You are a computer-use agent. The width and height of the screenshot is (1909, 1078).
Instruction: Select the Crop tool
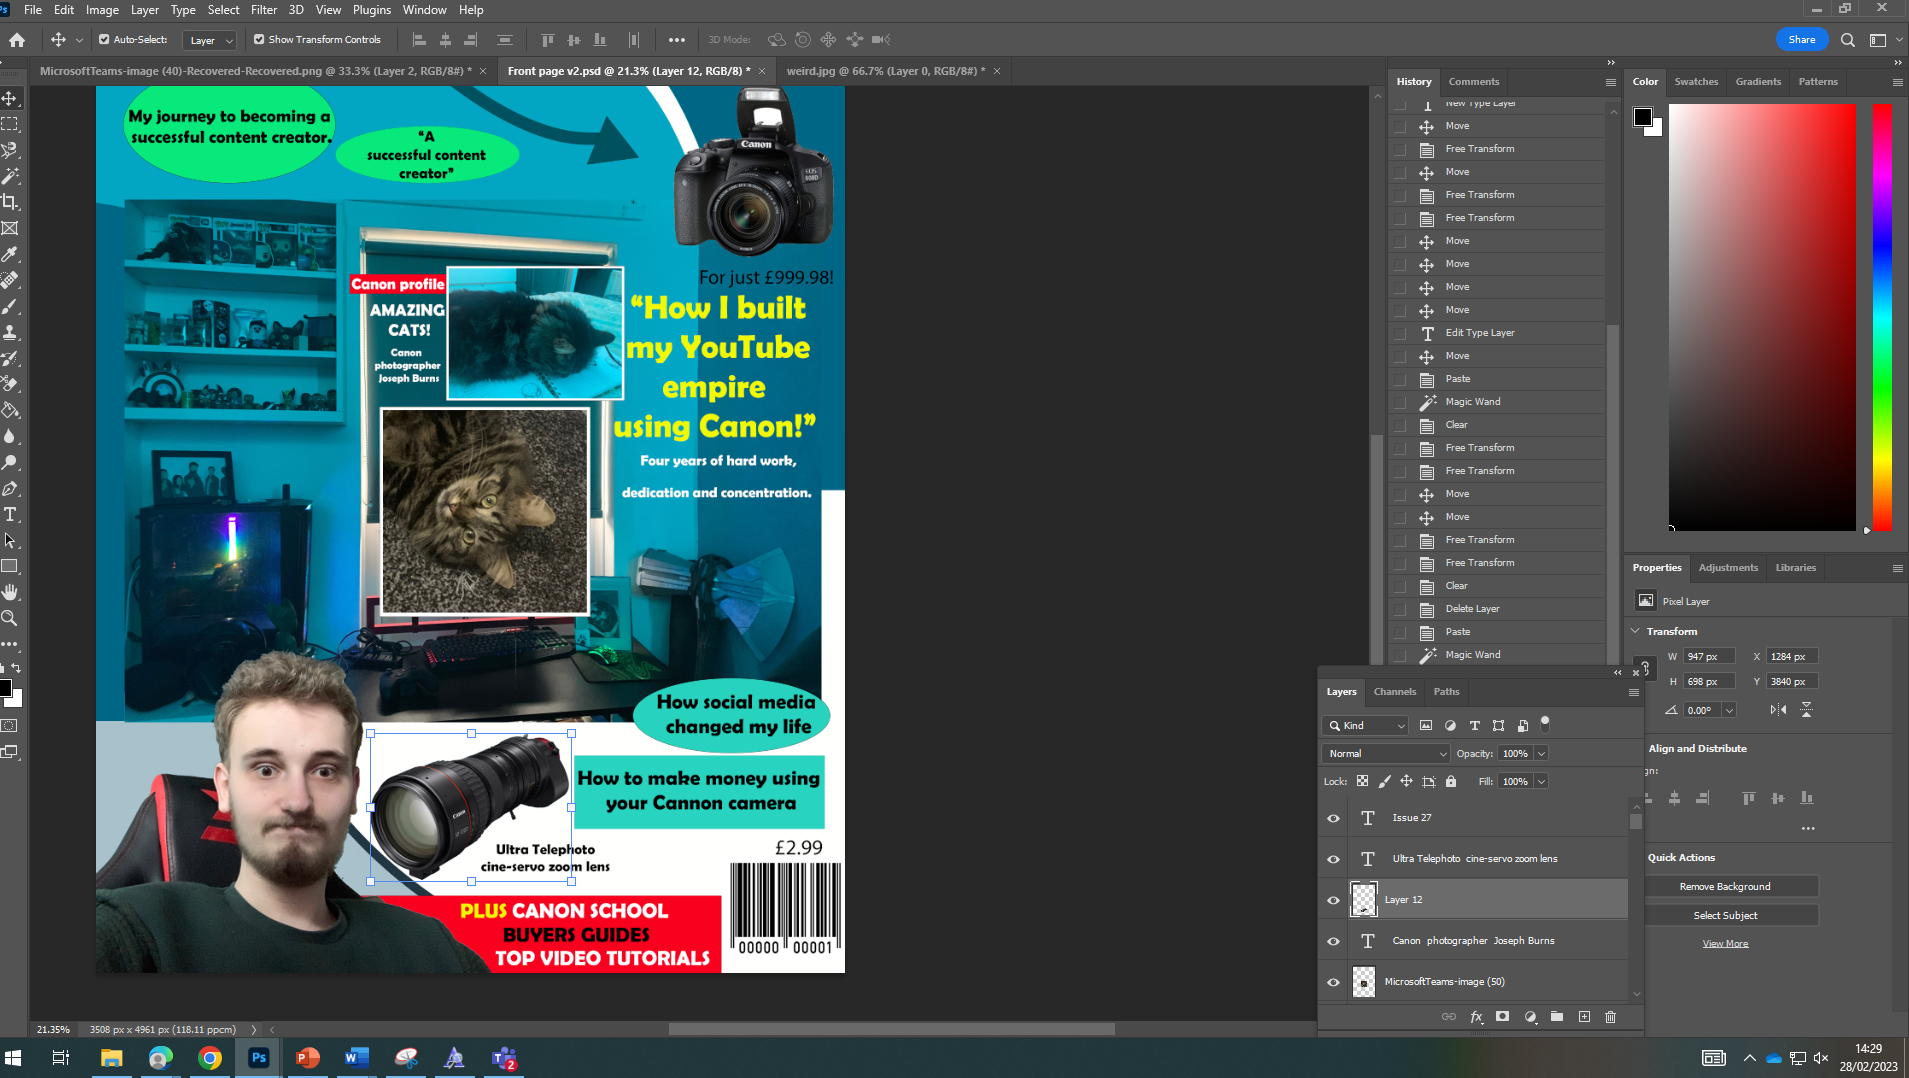(x=10, y=202)
